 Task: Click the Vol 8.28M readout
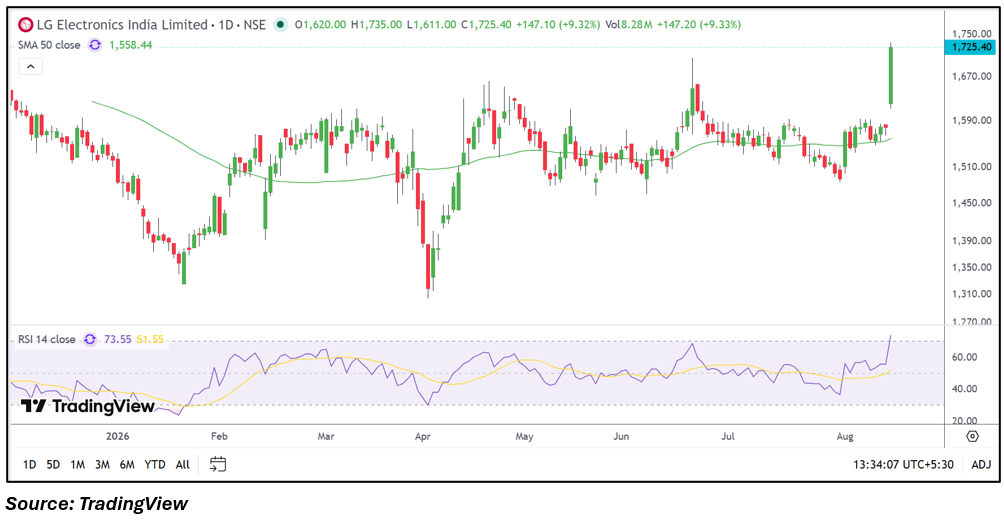pyautogui.click(x=629, y=25)
